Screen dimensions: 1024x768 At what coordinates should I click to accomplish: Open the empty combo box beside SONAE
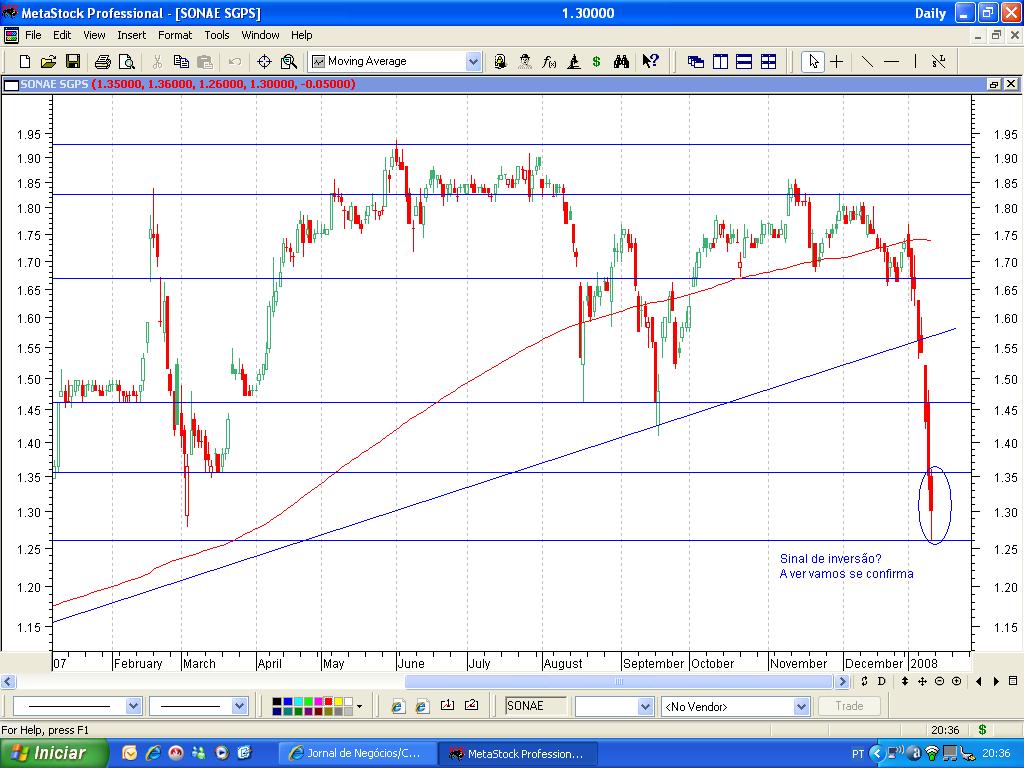[x=613, y=706]
